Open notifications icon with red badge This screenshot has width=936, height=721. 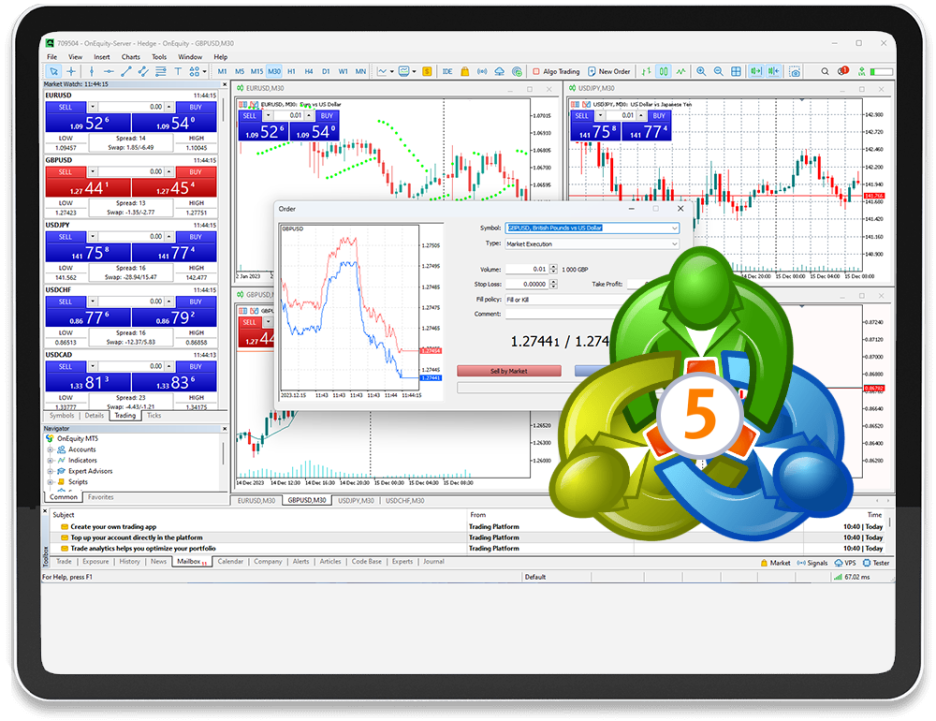tap(842, 71)
